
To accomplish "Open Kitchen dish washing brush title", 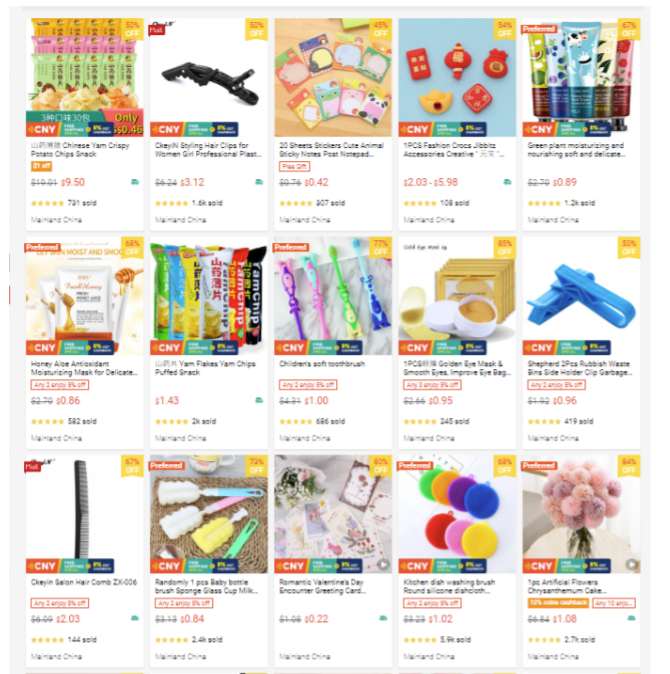I will point(449,586).
